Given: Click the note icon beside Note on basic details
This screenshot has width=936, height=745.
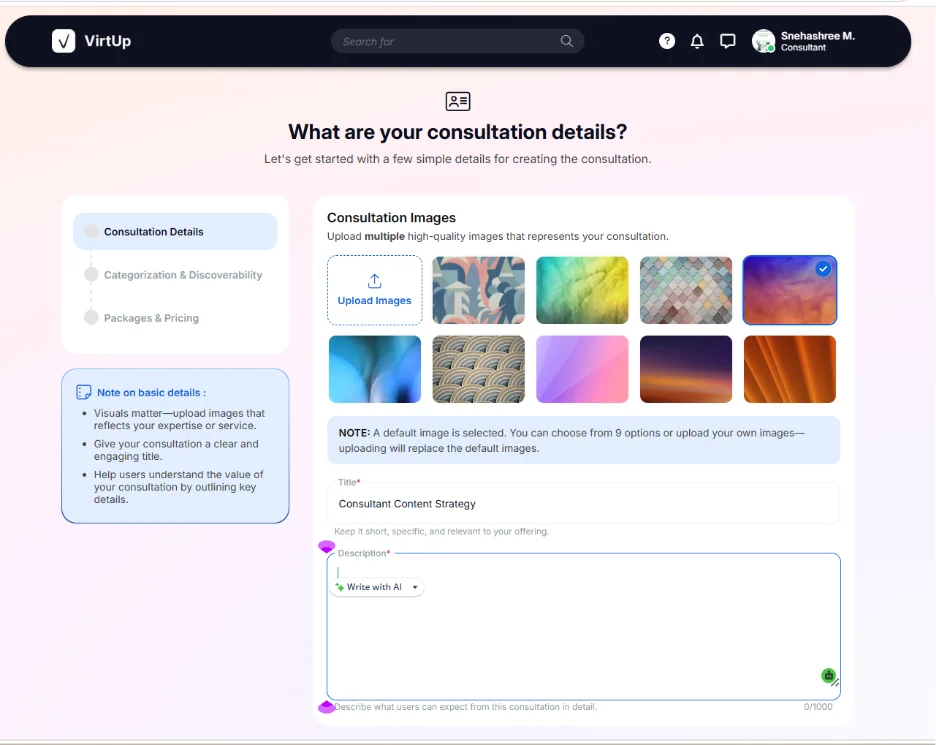Looking at the screenshot, I should tap(84, 392).
